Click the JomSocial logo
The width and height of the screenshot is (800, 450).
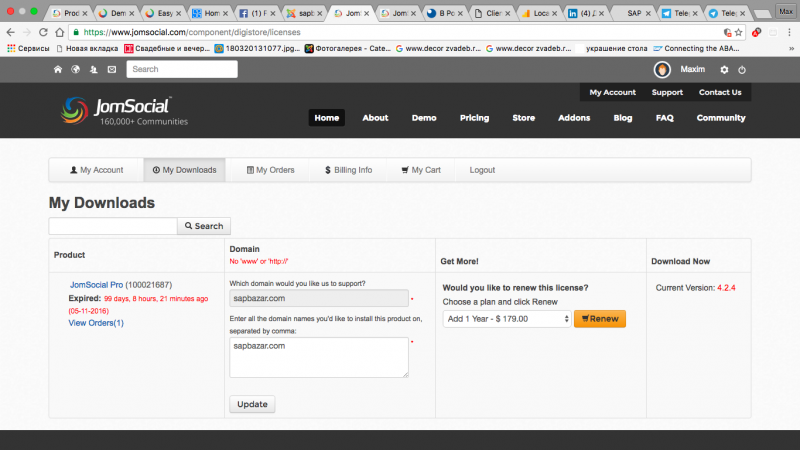tap(124, 111)
